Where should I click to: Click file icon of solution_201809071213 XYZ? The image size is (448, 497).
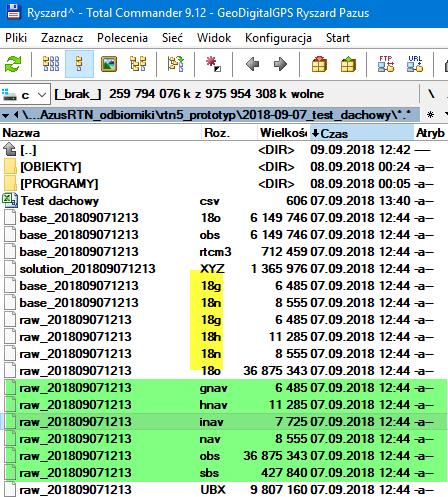pyautogui.click(x=10, y=269)
